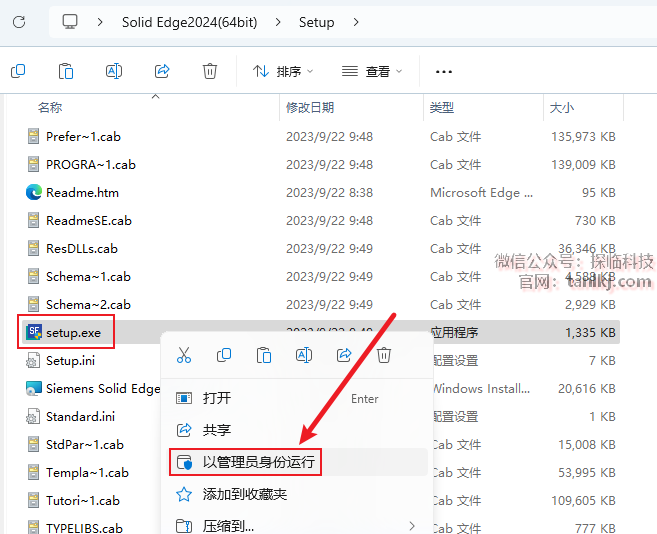Screen dimensions: 657x534
Task: Select the Setup breadcrumb segment
Action: [x=316, y=22]
